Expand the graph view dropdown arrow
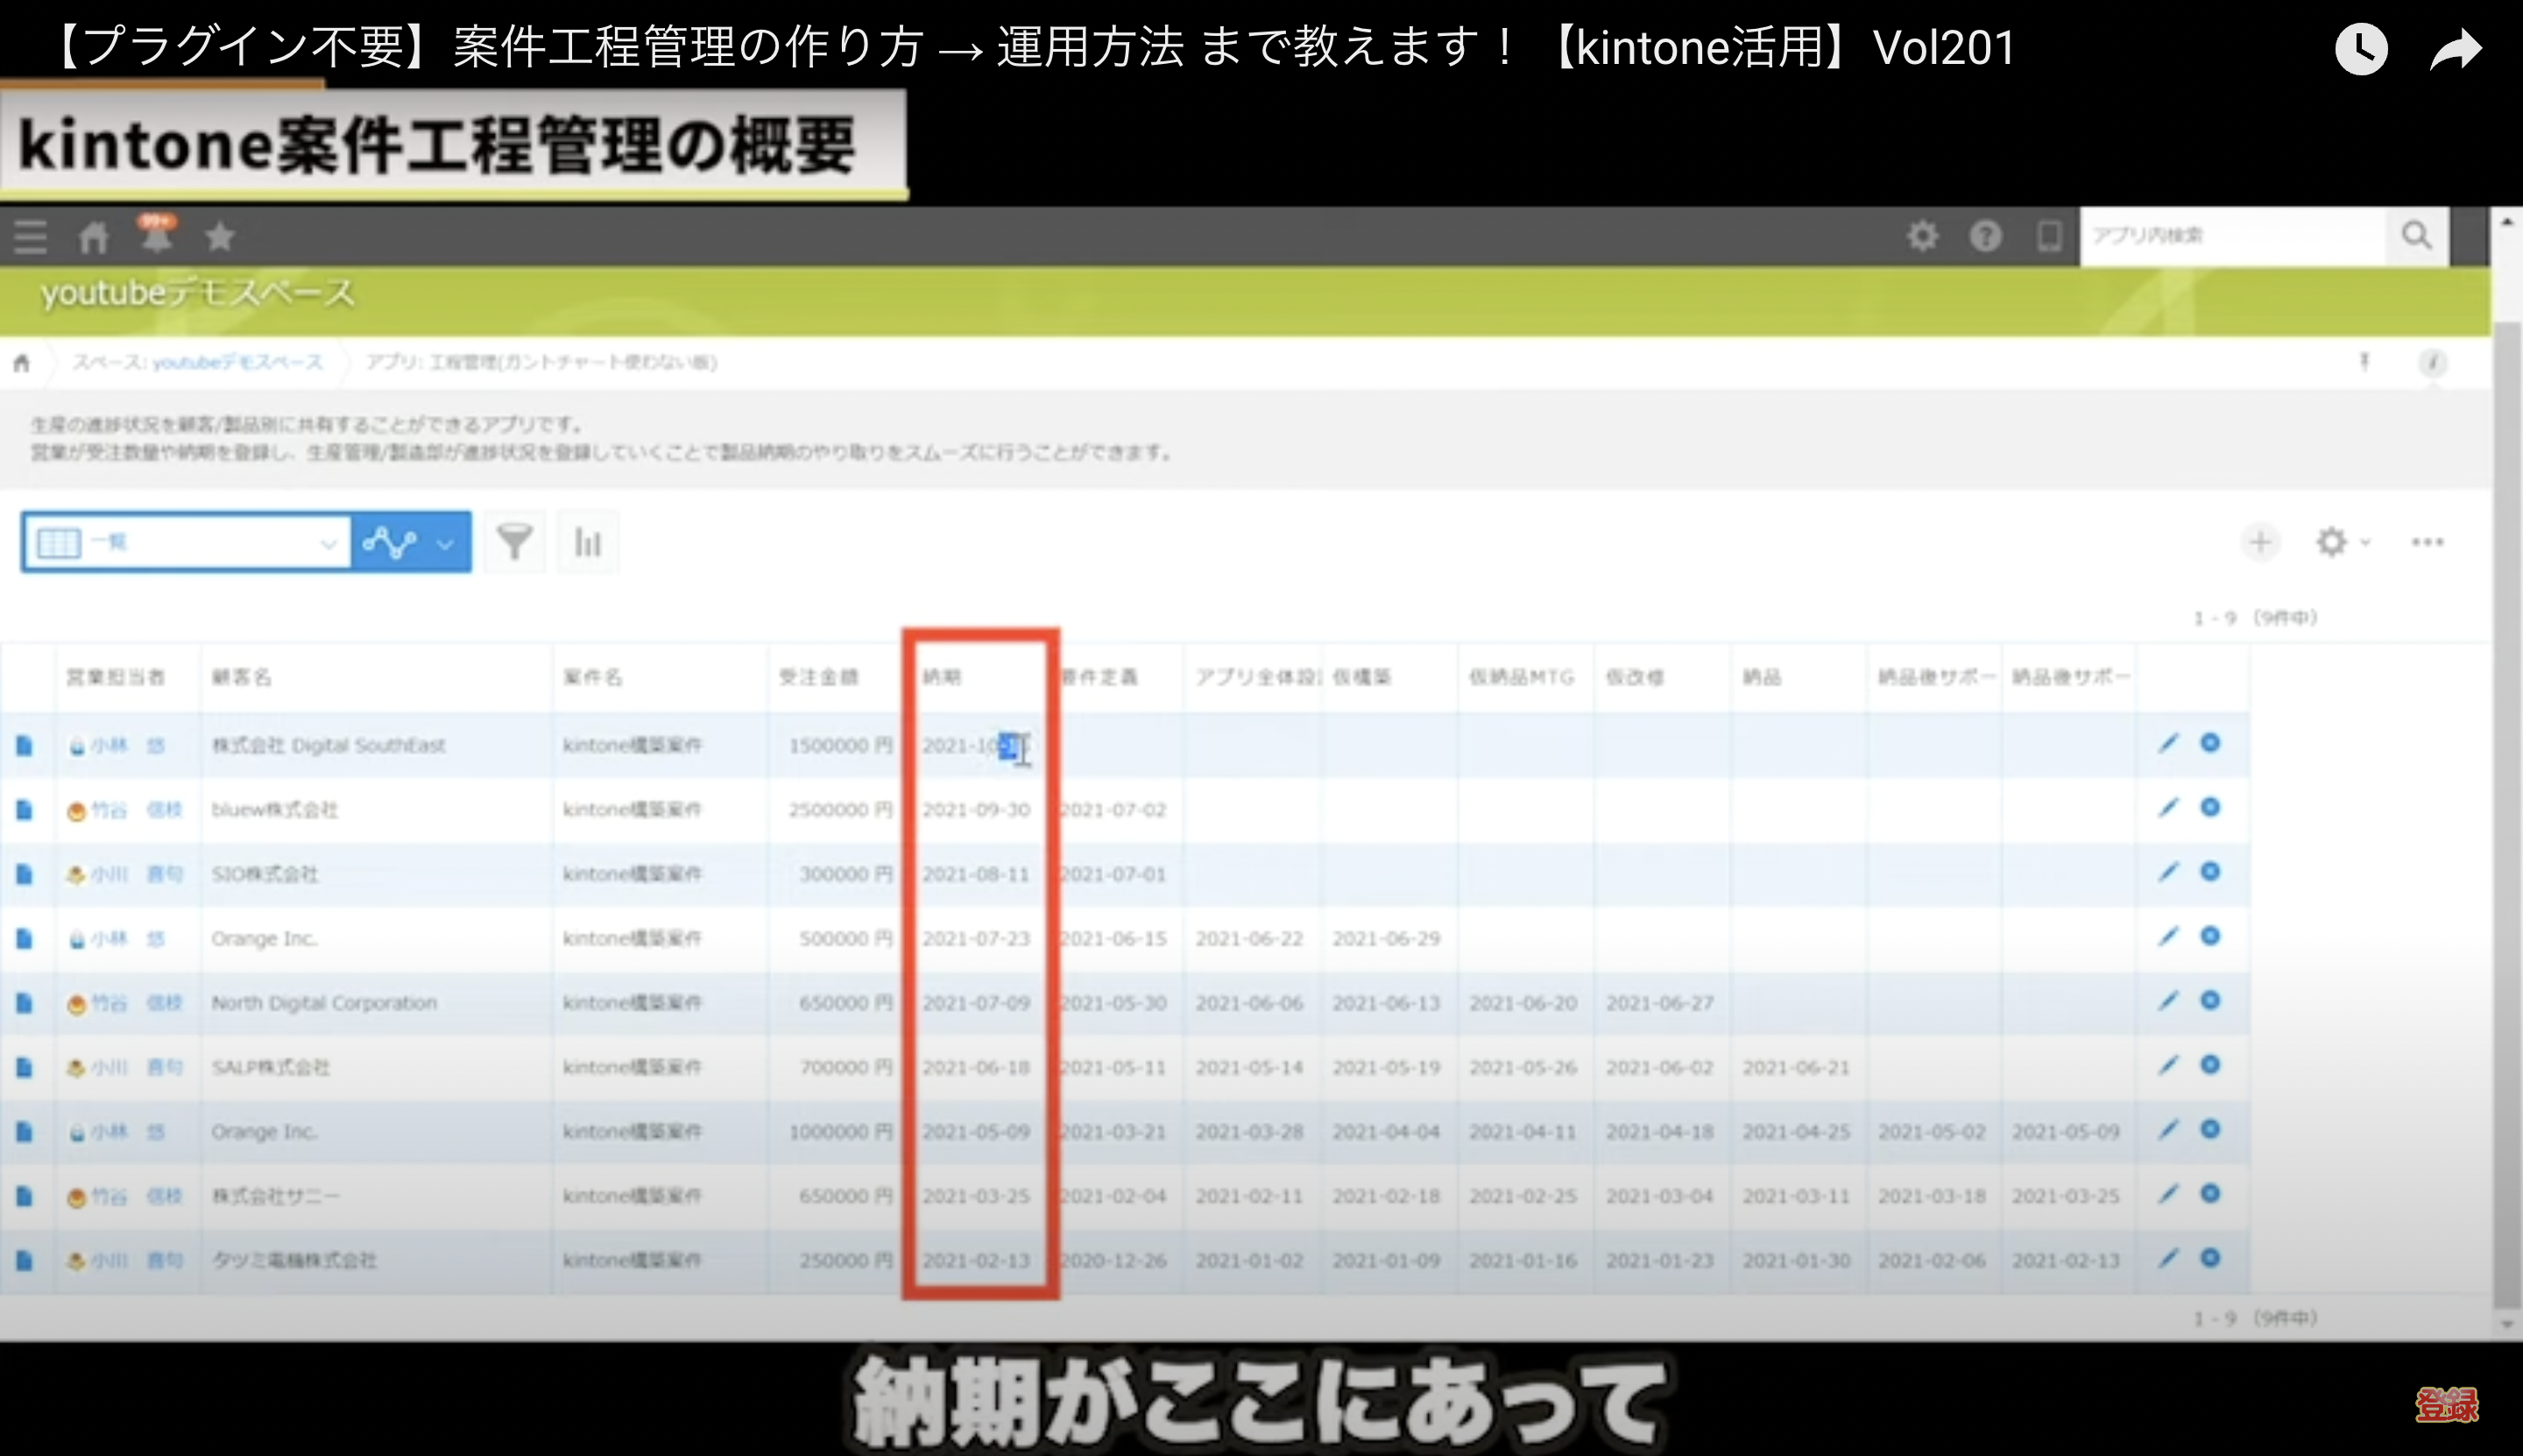Screen dimensions: 2523x1456 [x=446, y=543]
